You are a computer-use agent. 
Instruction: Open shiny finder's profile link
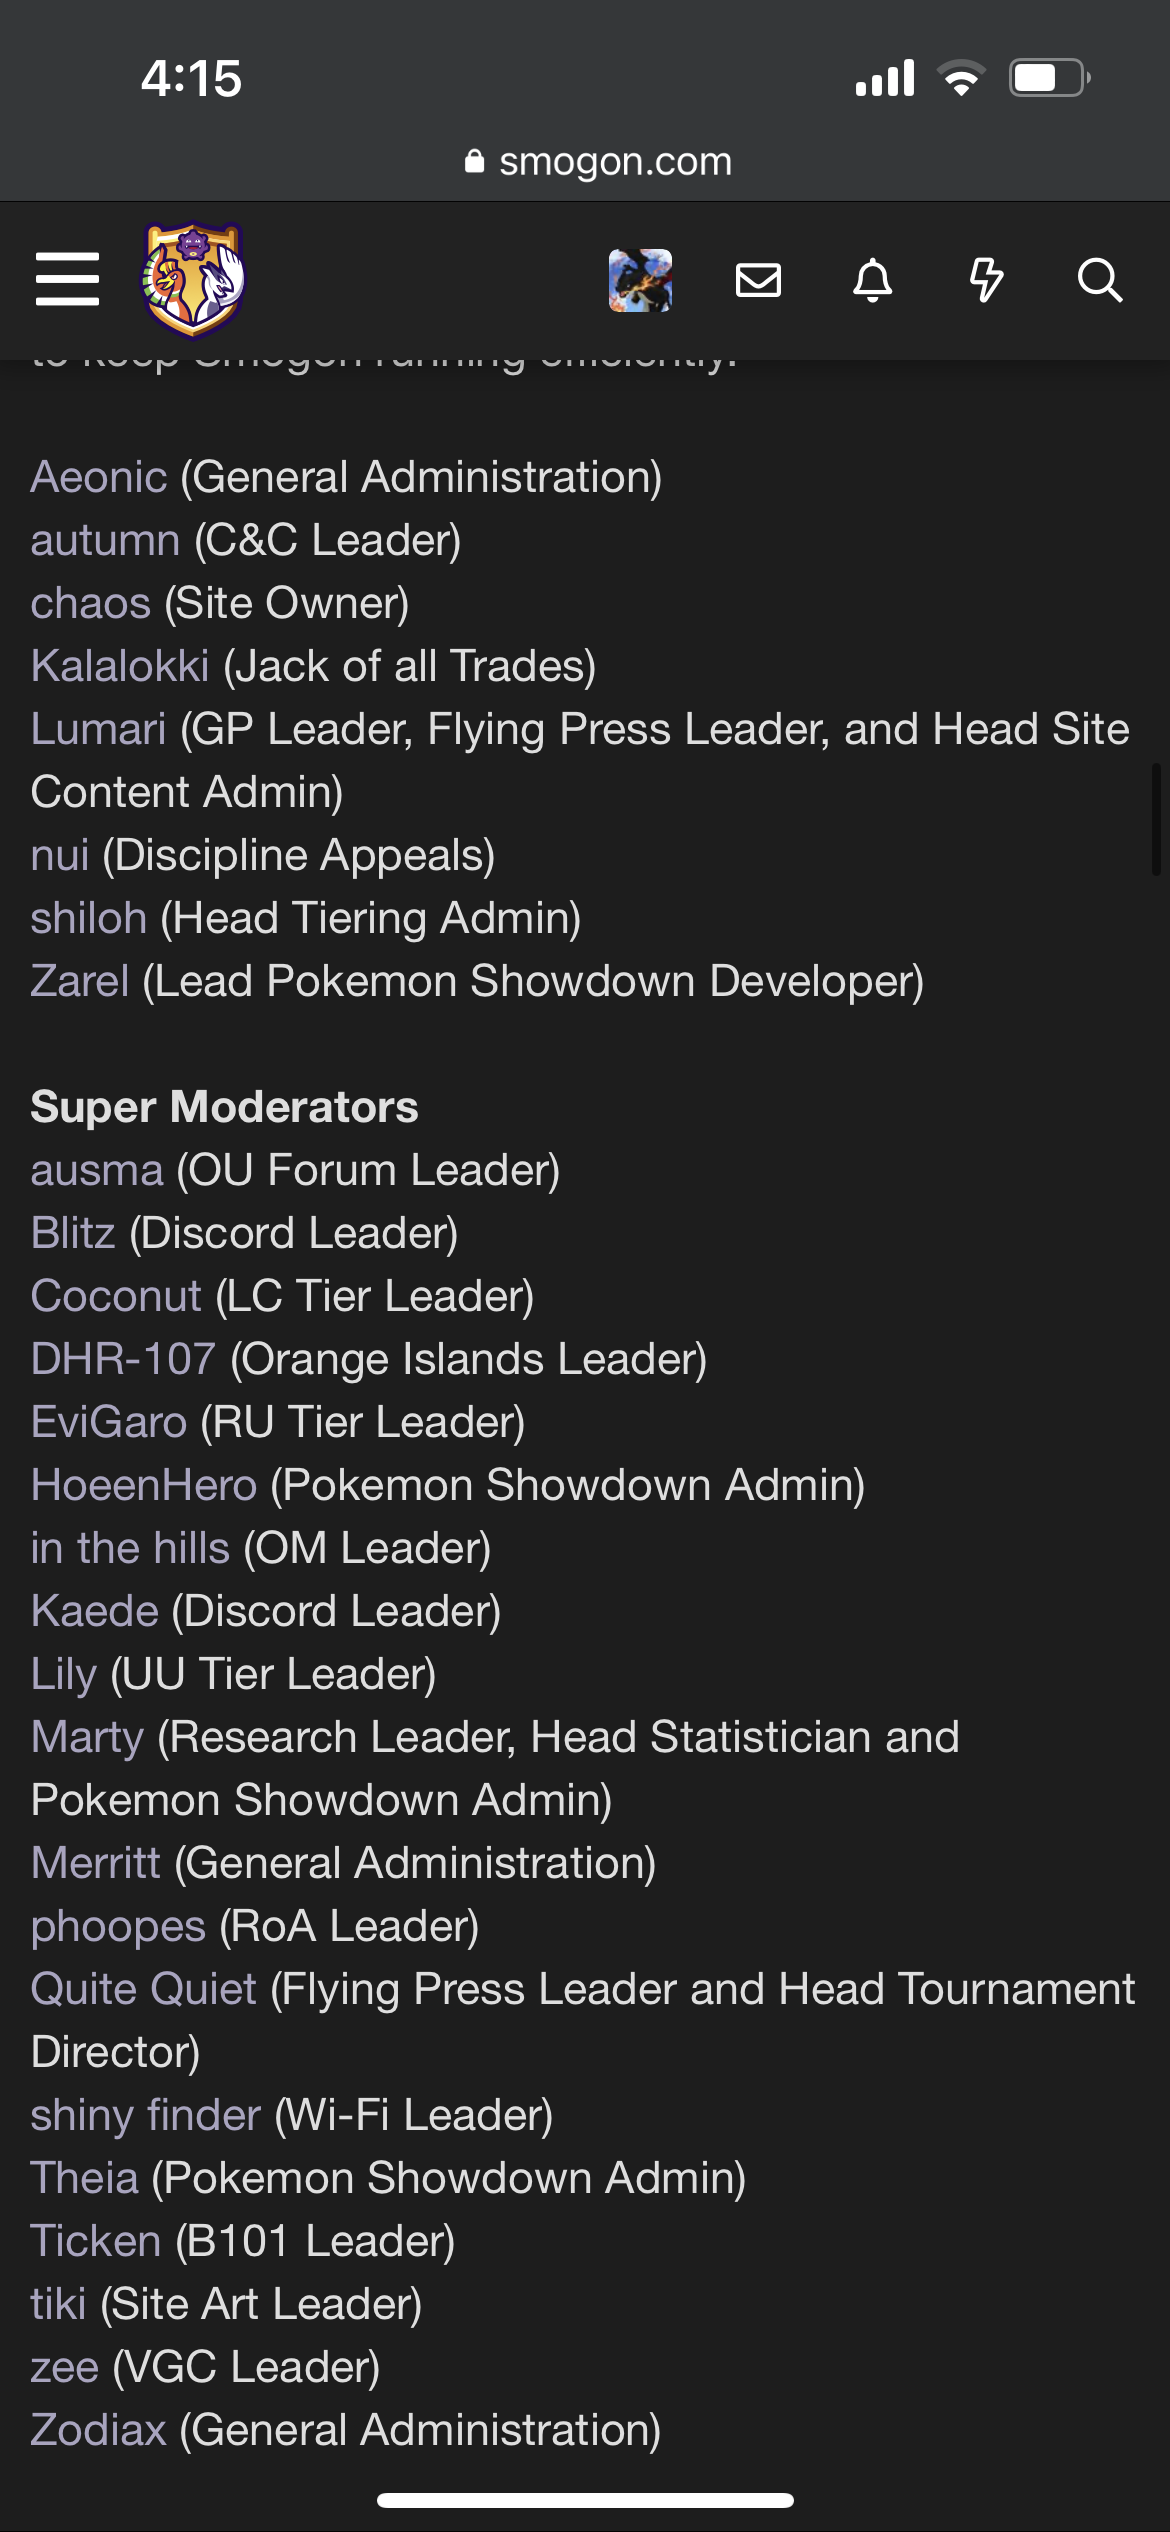click(146, 2115)
